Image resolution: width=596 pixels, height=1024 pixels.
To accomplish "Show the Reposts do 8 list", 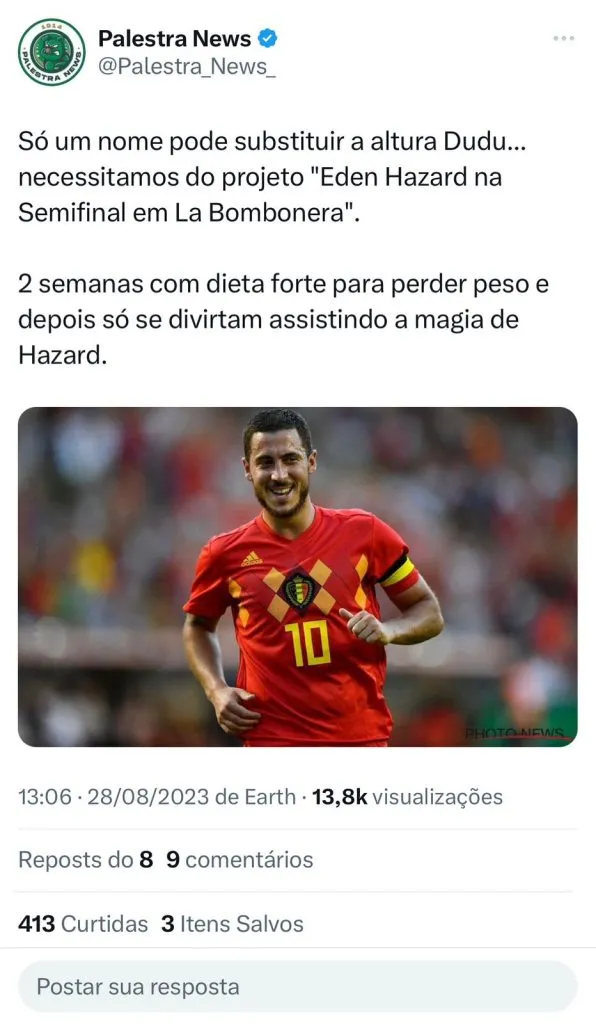I will click(86, 859).
